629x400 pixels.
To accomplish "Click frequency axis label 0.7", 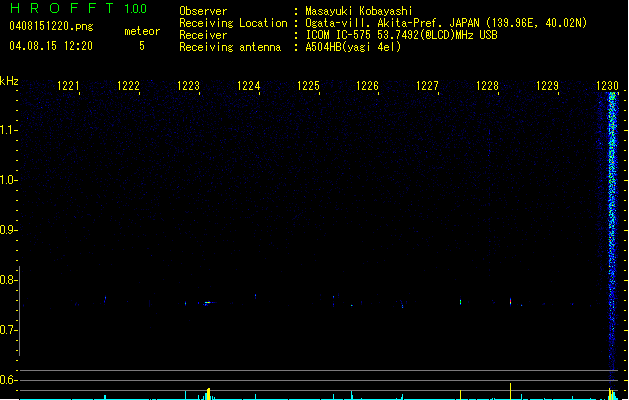I will point(7,330).
